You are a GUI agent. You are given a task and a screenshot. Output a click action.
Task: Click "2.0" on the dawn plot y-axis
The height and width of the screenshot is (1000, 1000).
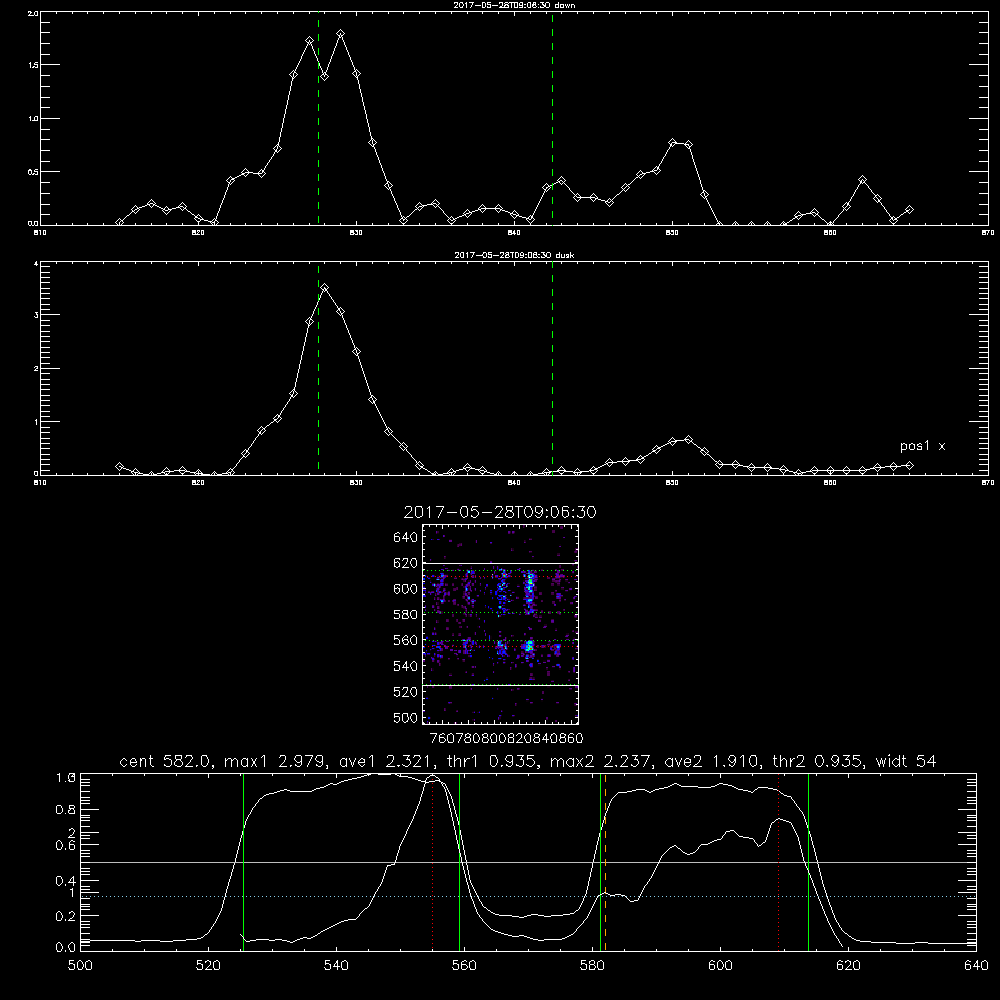click(x=31, y=13)
